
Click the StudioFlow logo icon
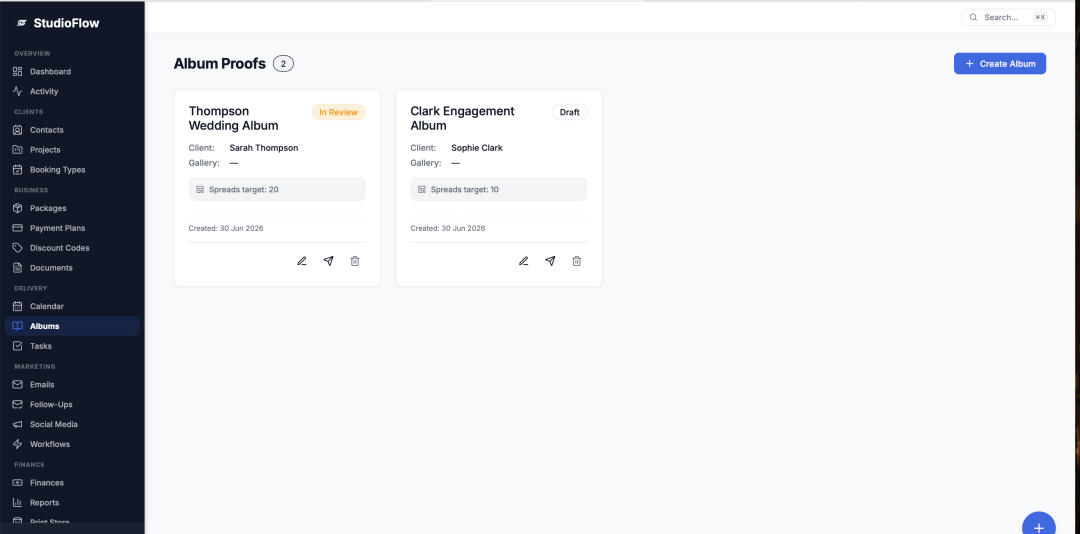(x=21, y=23)
